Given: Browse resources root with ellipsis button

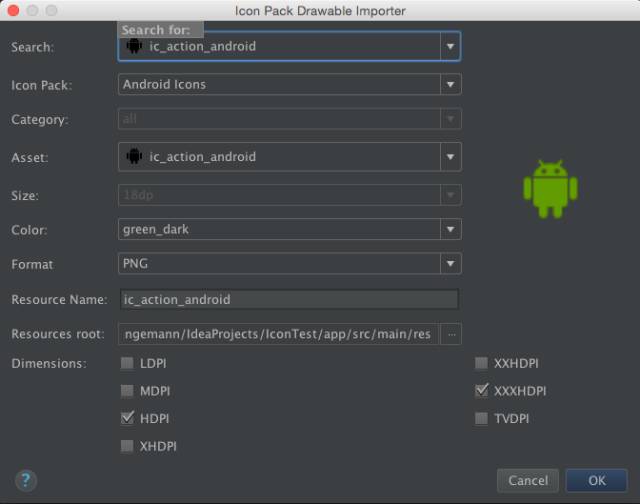Looking at the screenshot, I should 451,334.
